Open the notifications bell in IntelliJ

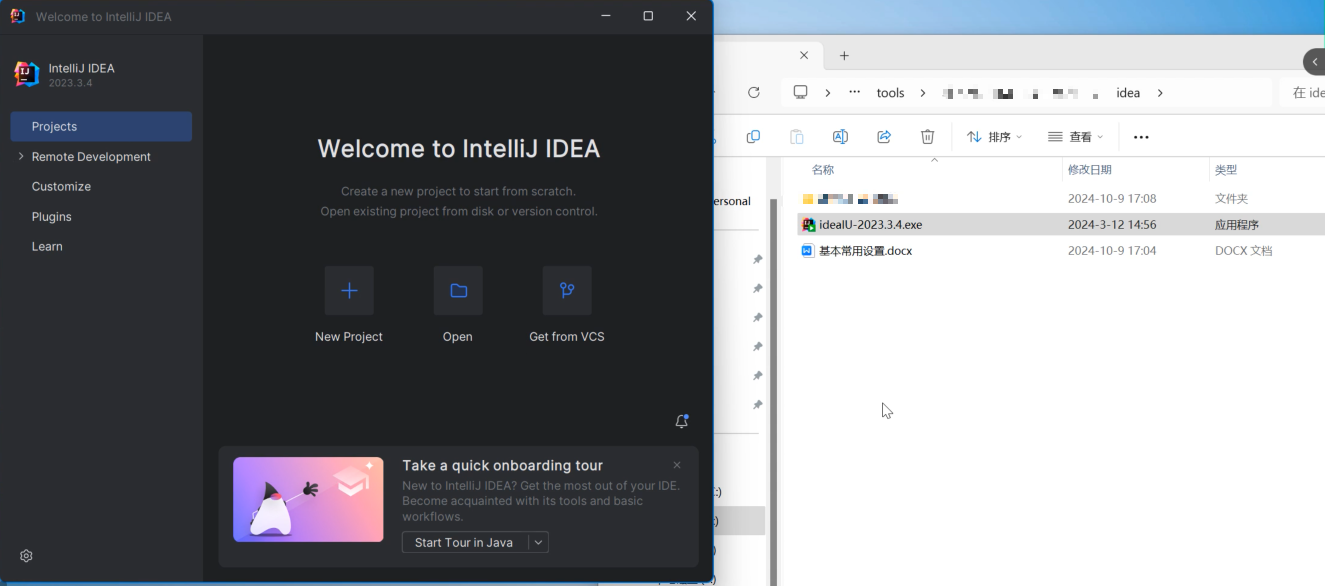coord(682,421)
